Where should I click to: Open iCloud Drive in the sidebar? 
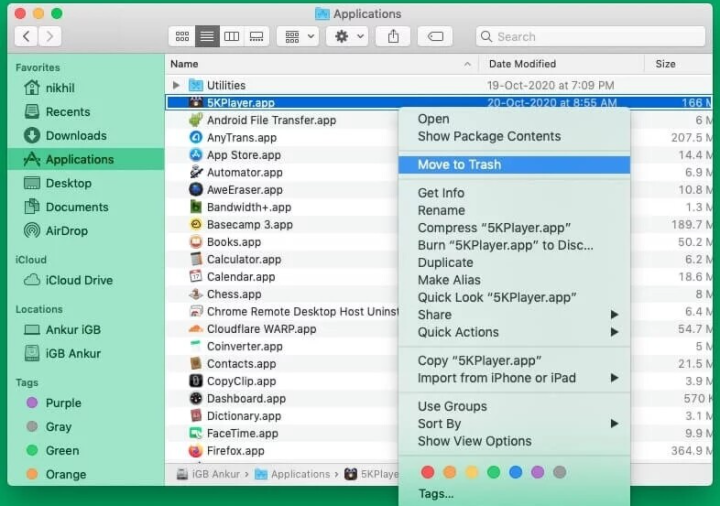coord(86,280)
